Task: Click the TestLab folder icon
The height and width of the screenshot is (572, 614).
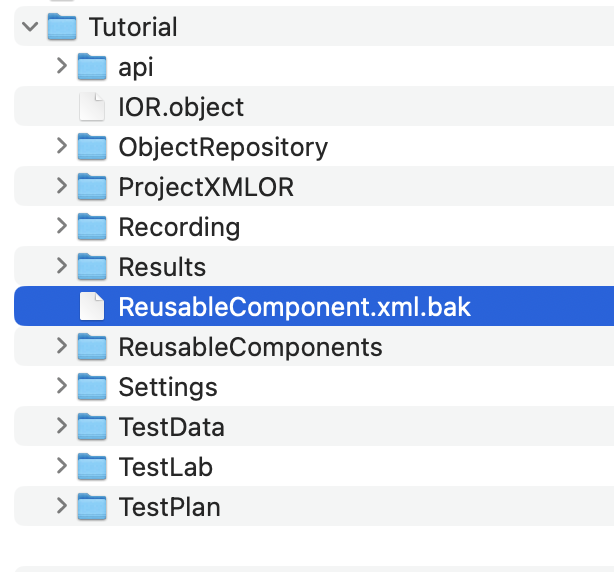Action: click(92, 466)
